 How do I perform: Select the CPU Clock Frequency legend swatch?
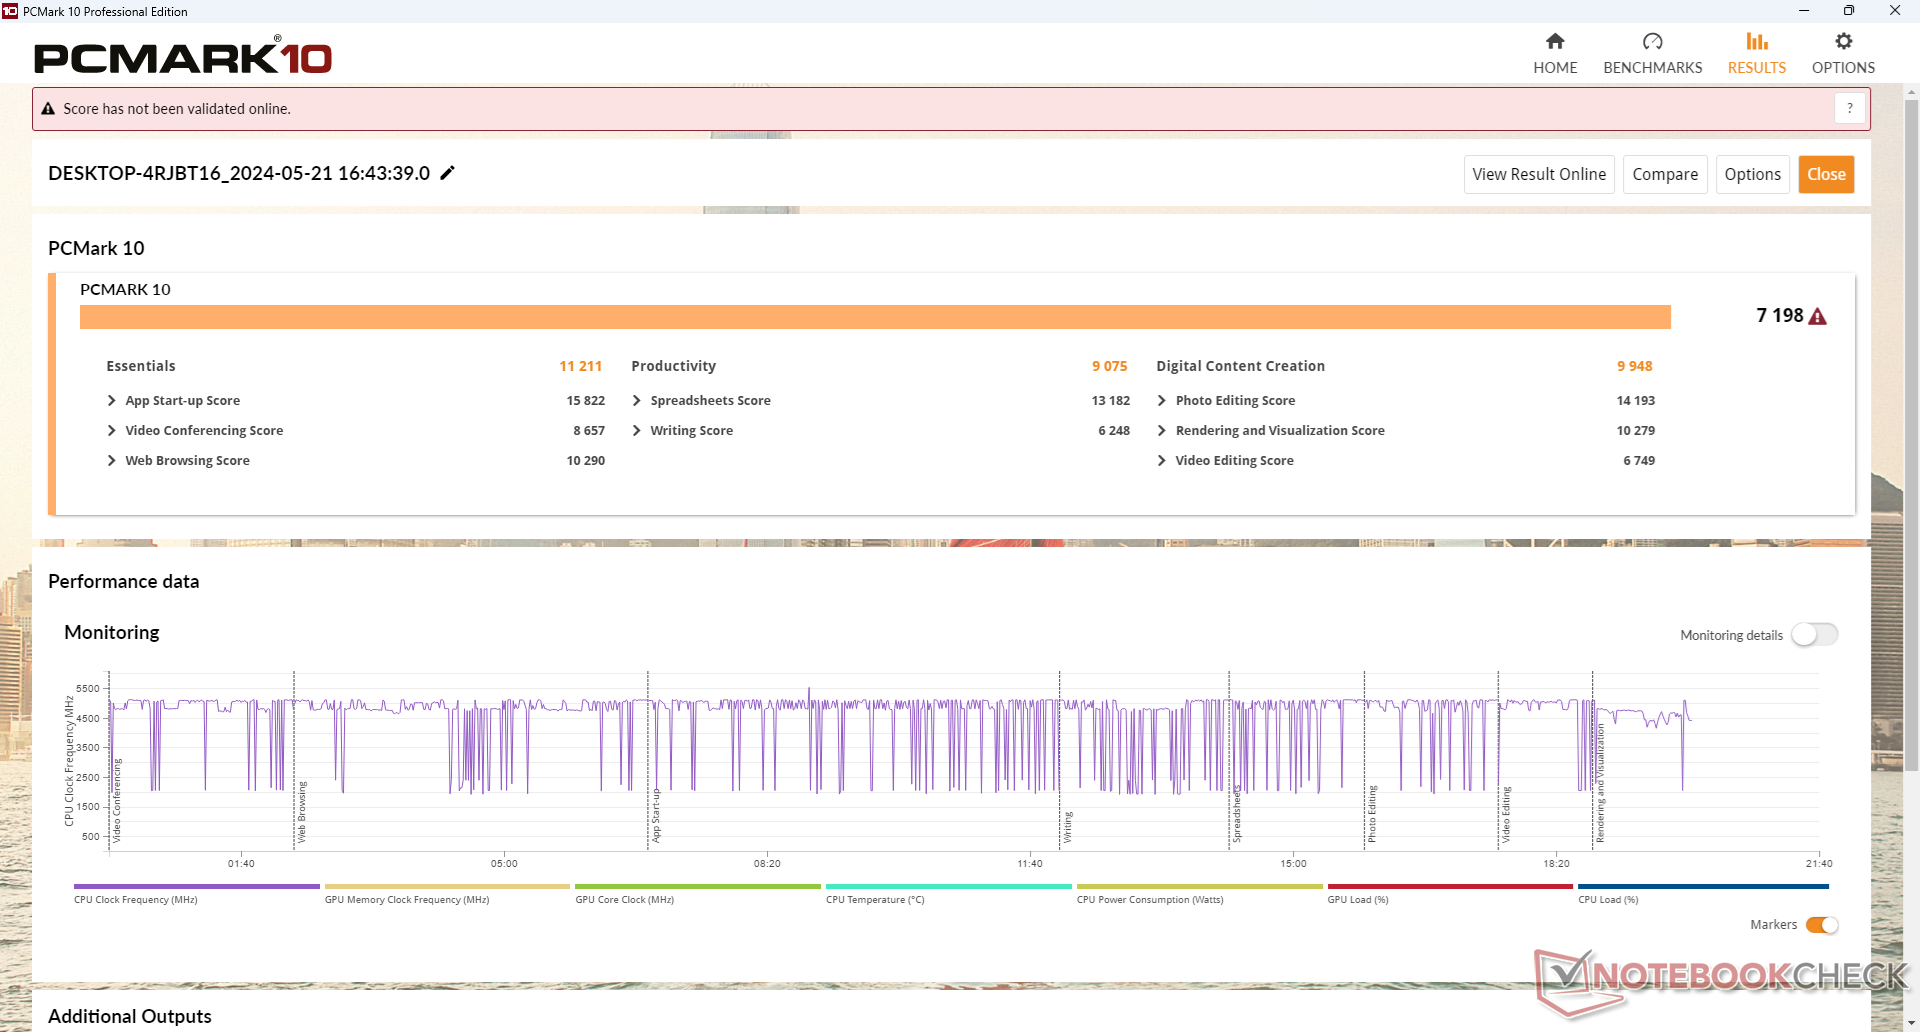(x=196, y=887)
